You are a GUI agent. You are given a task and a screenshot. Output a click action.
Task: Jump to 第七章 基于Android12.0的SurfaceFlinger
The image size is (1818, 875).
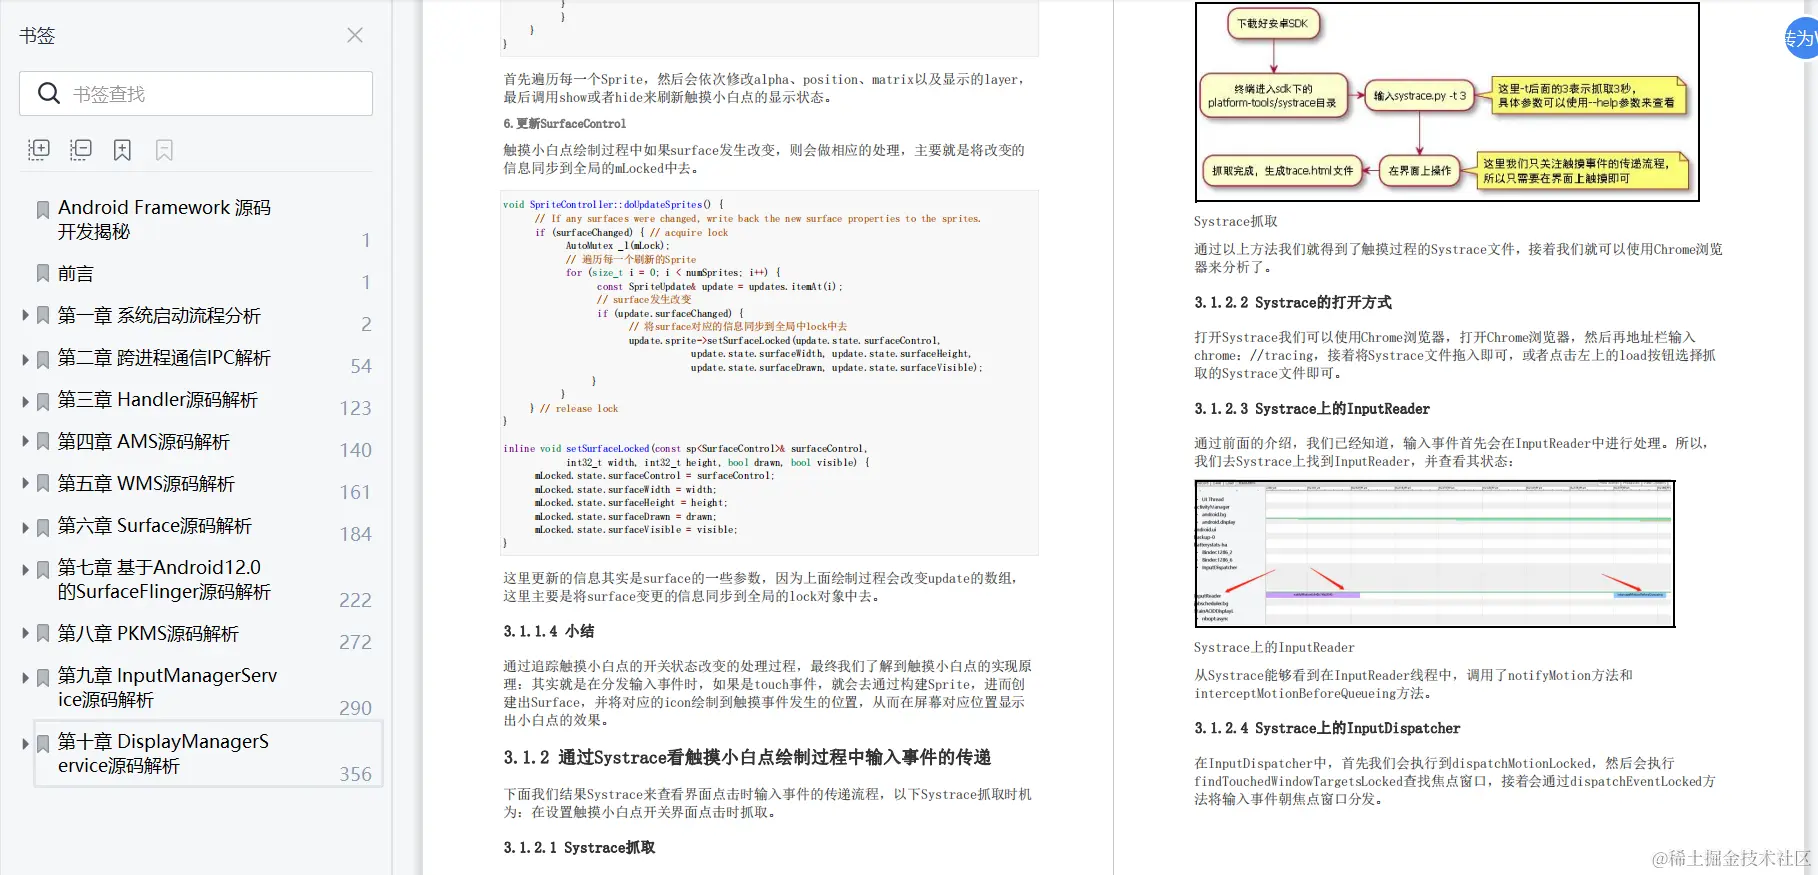164,579
